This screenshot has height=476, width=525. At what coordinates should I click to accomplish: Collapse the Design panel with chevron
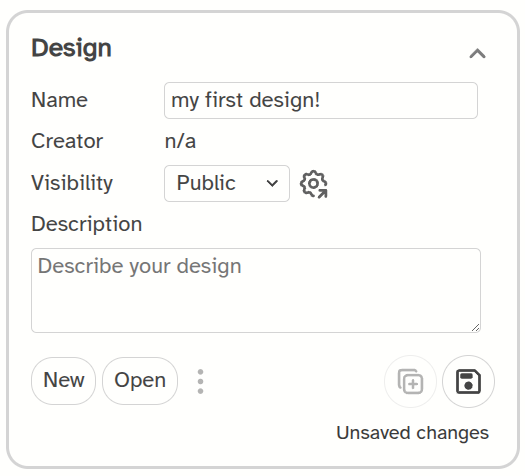[x=477, y=54]
